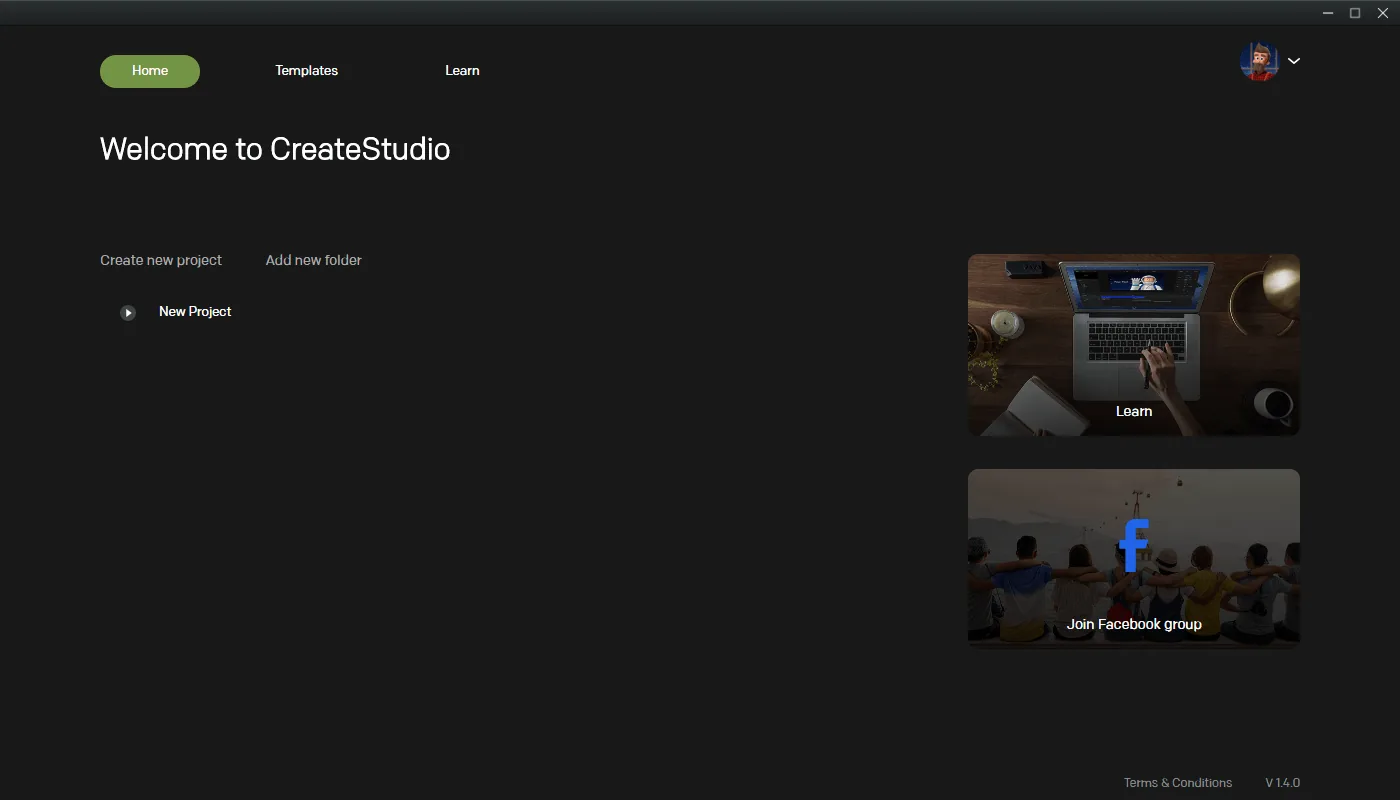Image resolution: width=1400 pixels, height=800 pixels.
Task: Open the New Project play icon
Action: pyautogui.click(x=128, y=313)
